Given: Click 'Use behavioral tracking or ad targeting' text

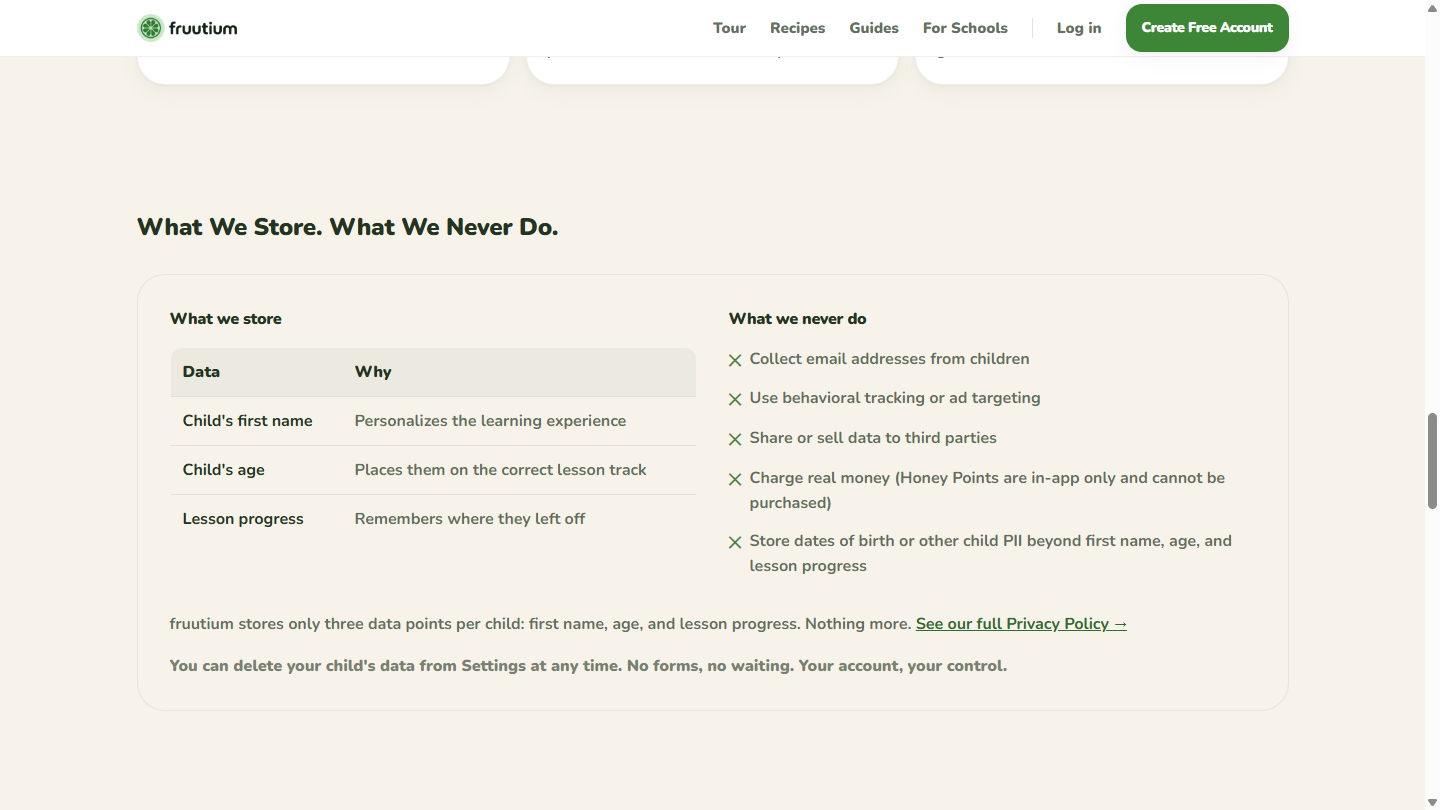Looking at the screenshot, I should click(895, 398).
